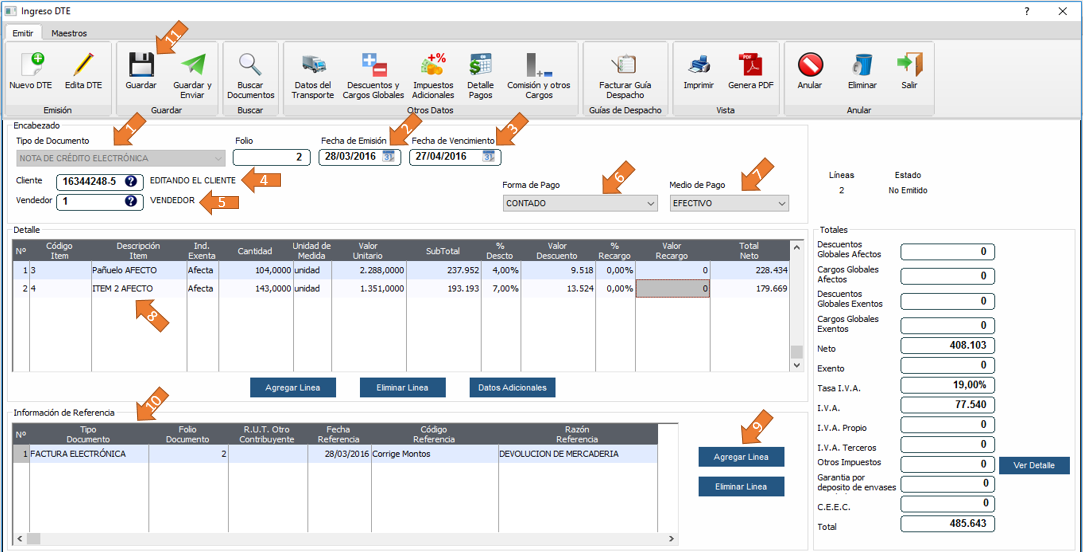Click Guardar y Enviar icon

tap(192, 65)
